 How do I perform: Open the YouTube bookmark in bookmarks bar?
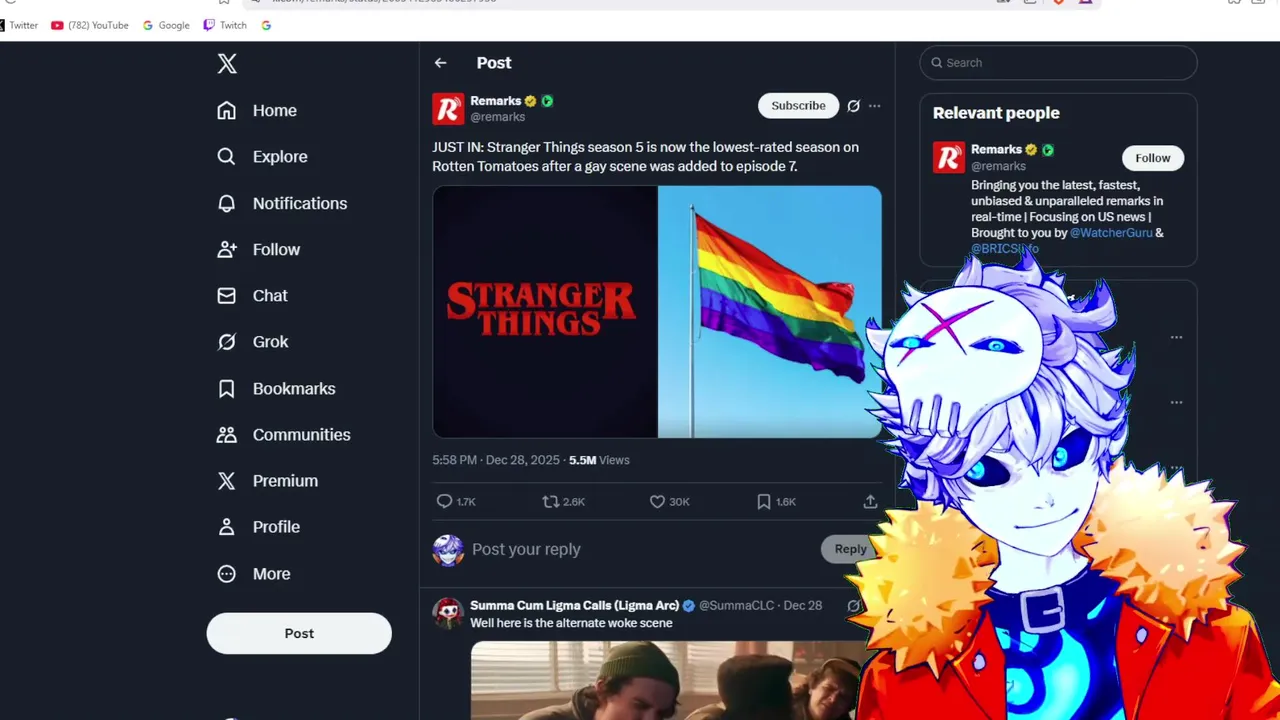tap(90, 25)
